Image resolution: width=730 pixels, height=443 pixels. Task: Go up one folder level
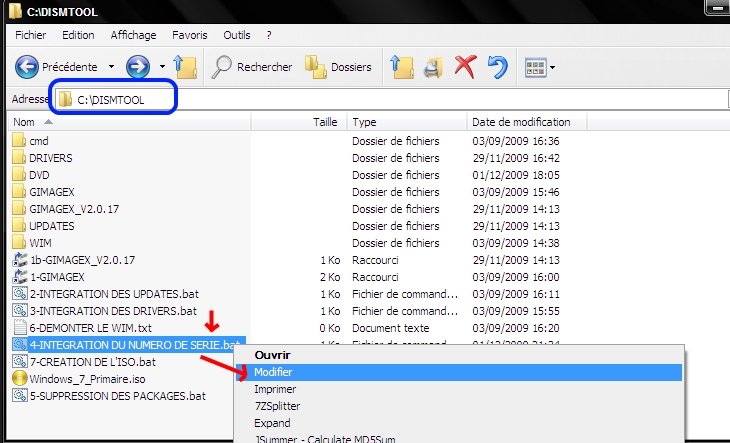click(x=186, y=67)
